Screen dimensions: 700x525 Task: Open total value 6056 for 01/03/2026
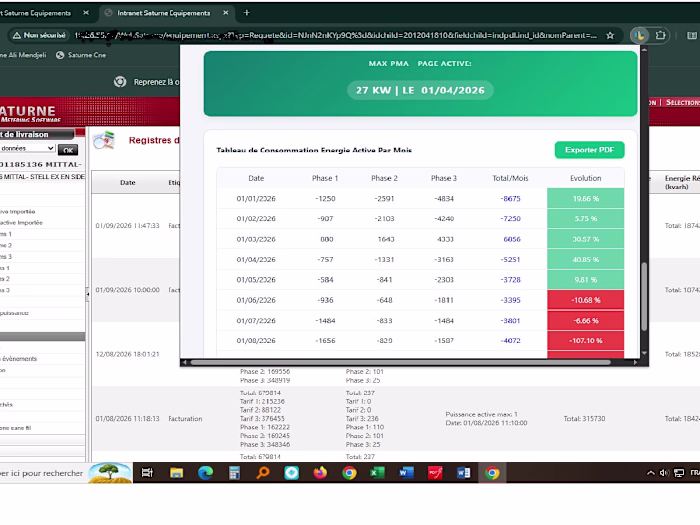coord(512,239)
